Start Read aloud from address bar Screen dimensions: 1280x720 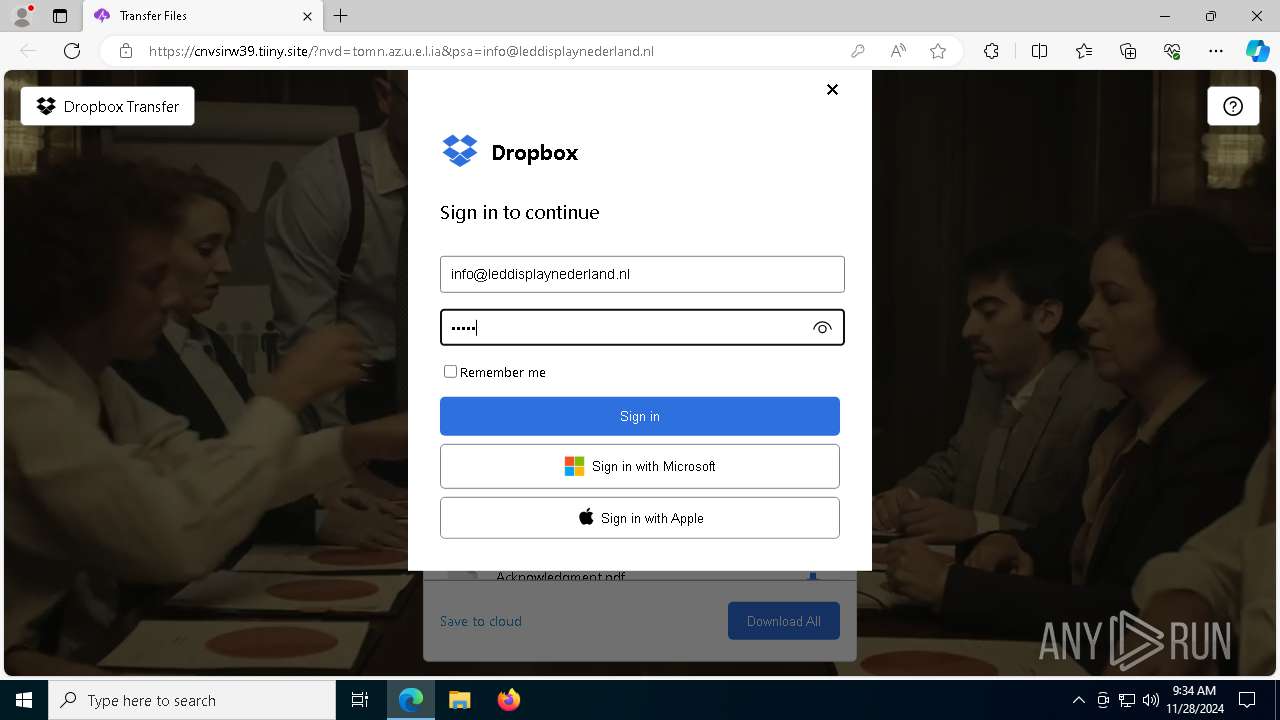pos(898,51)
